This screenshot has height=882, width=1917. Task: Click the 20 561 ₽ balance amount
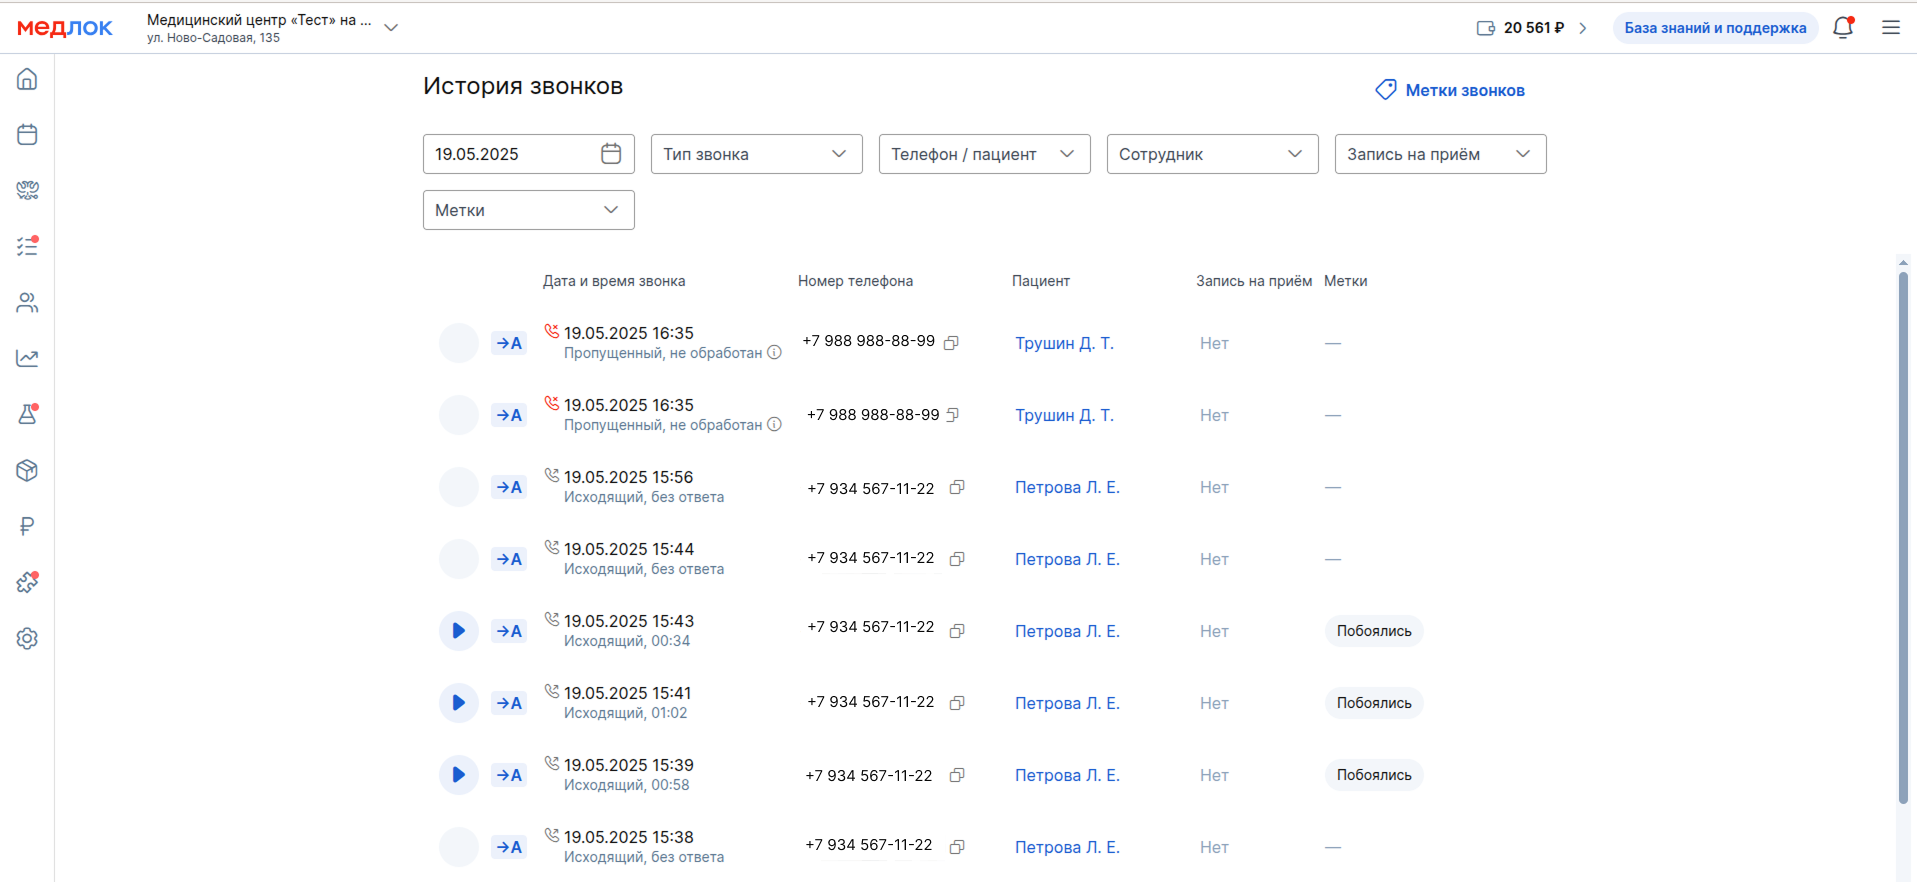1534,28
